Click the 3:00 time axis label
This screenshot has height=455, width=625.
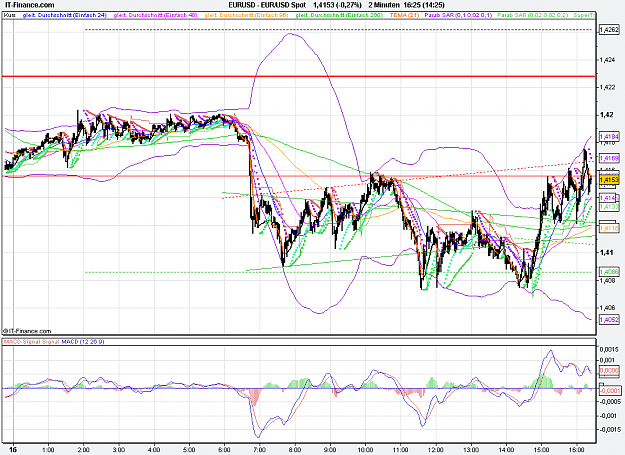point(119,450)
